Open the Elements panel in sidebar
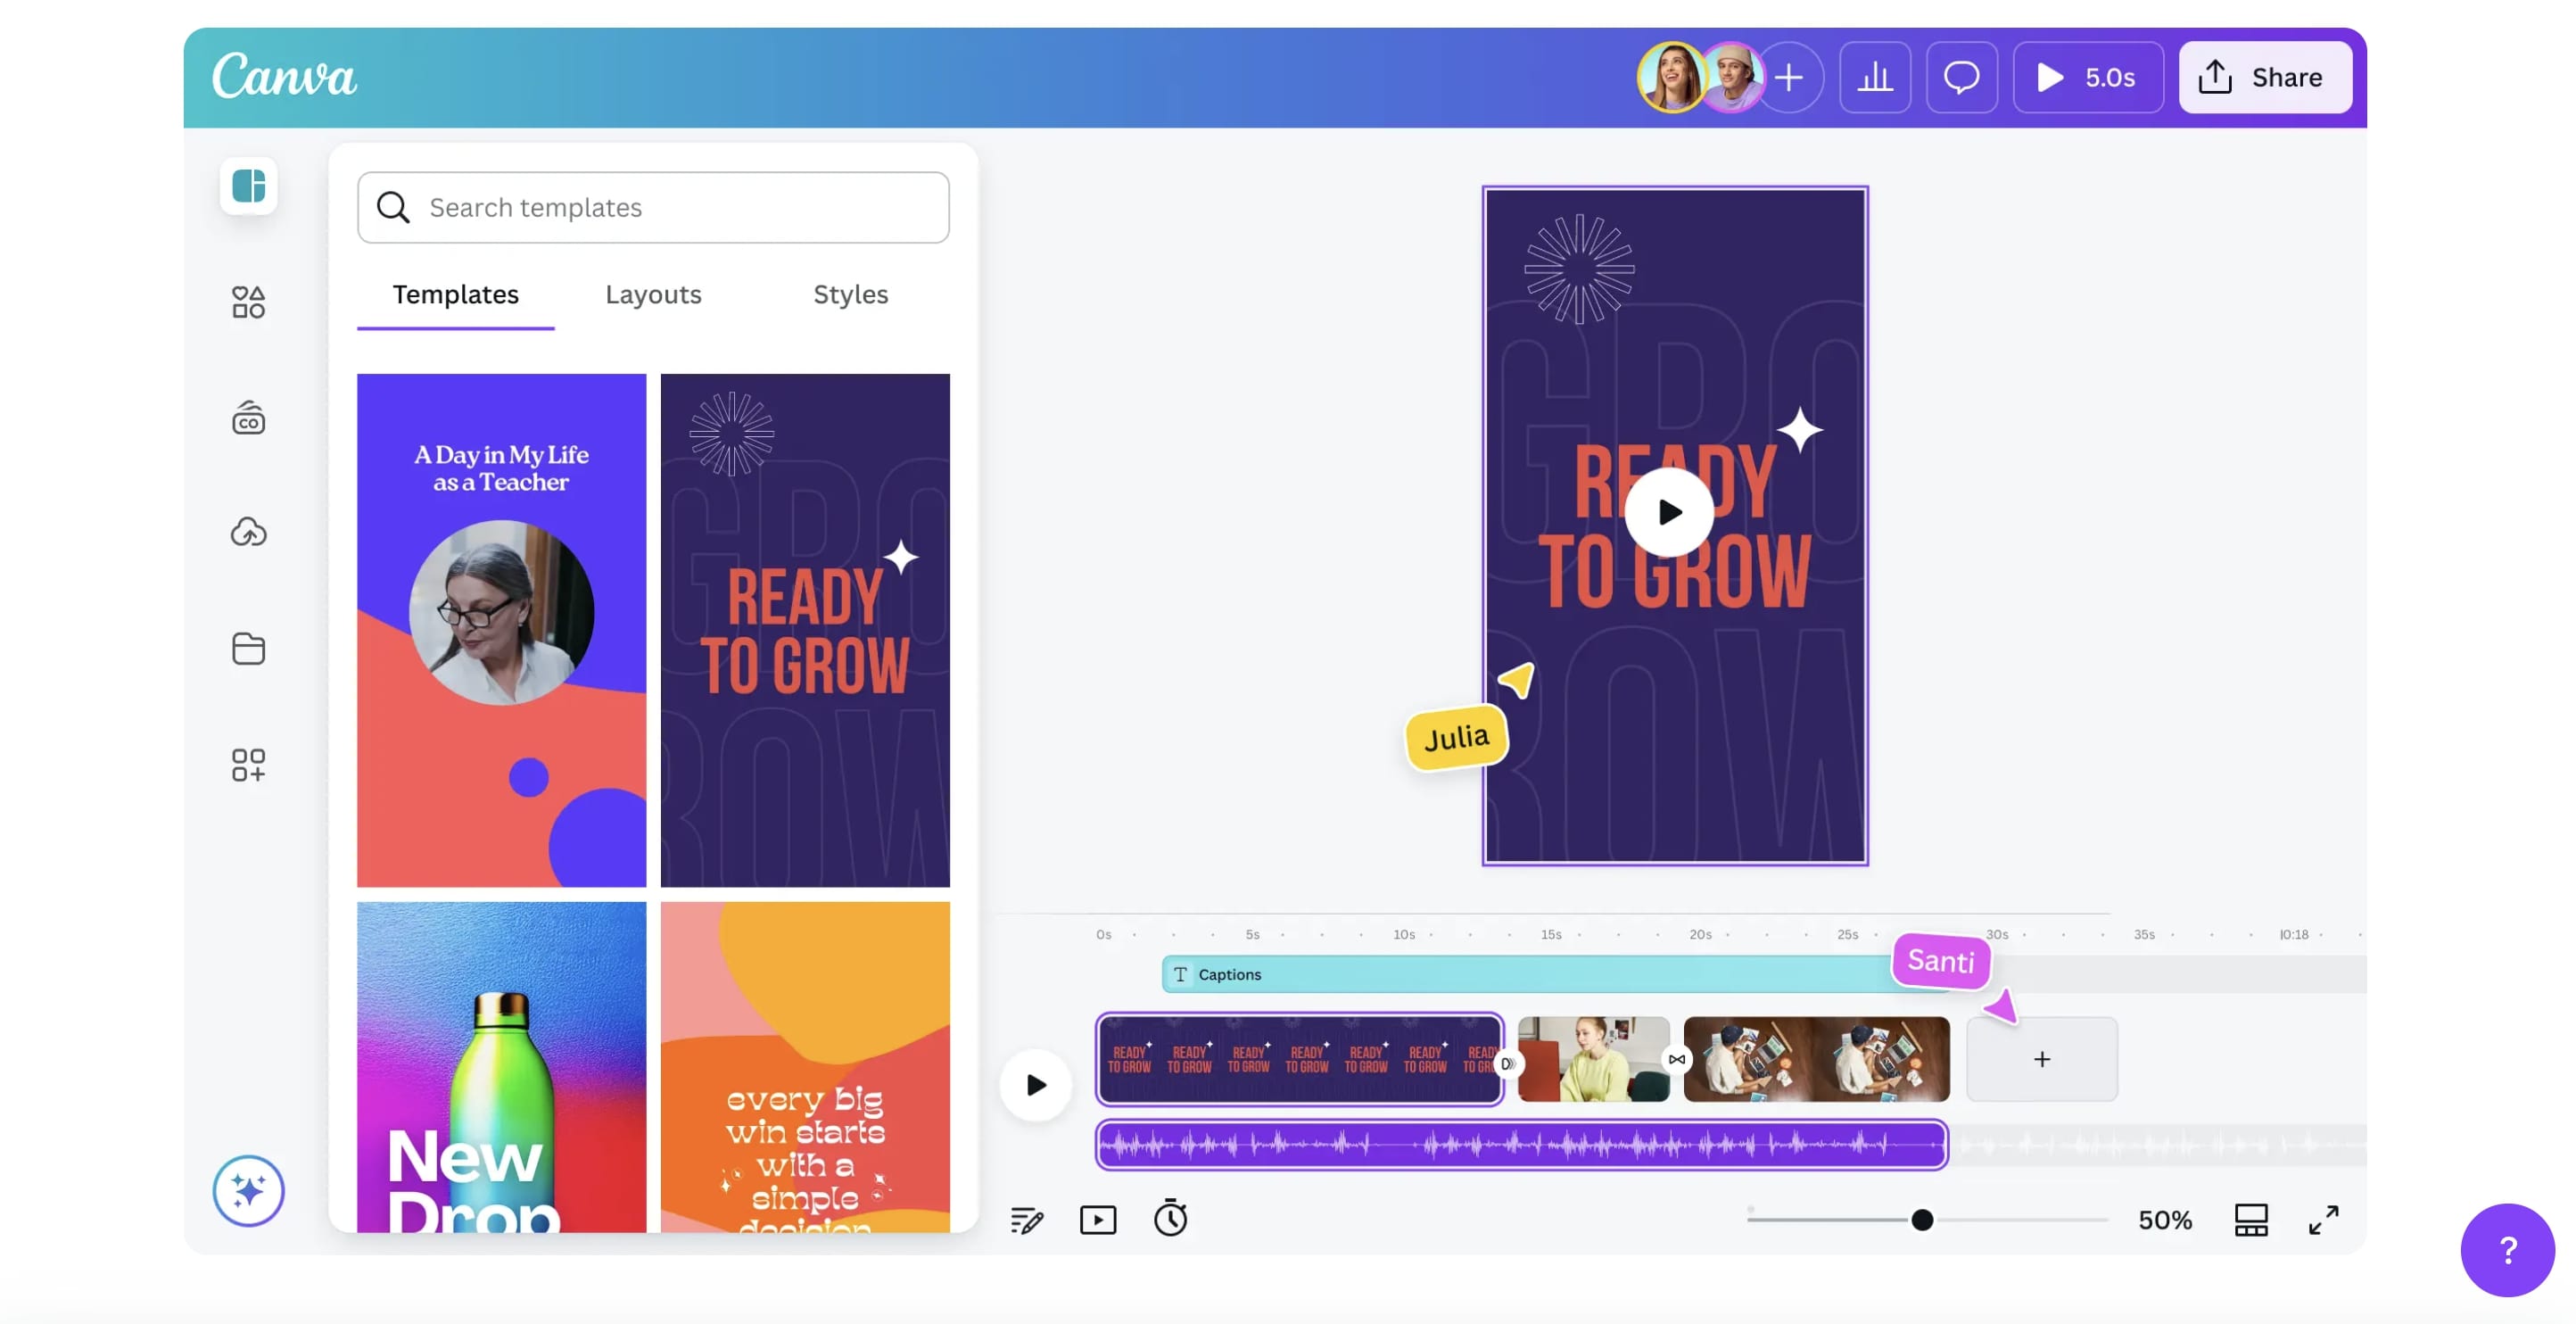The image size is (2576, 1324). coord(248,302)
